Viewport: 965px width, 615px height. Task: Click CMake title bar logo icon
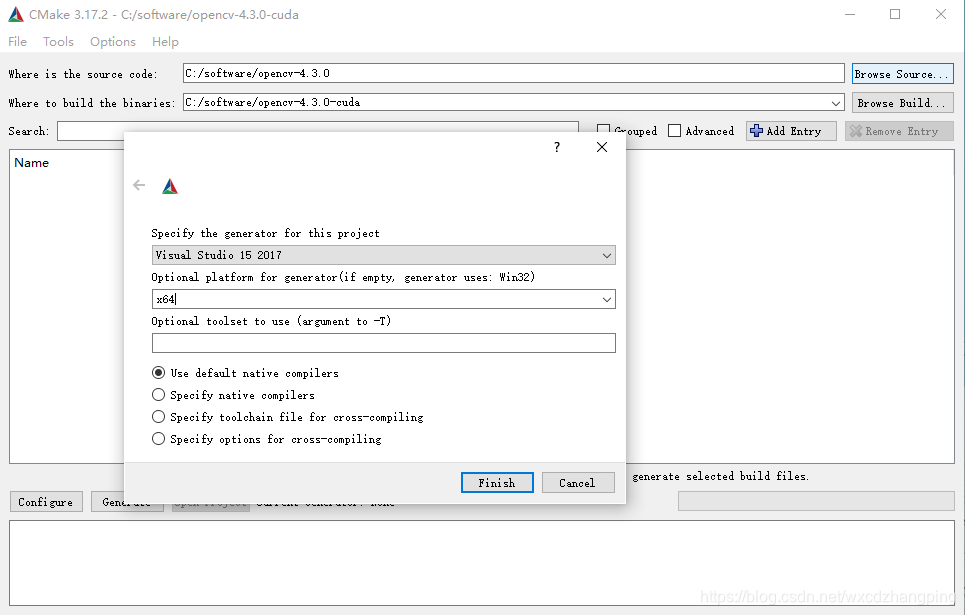[16, 15]
